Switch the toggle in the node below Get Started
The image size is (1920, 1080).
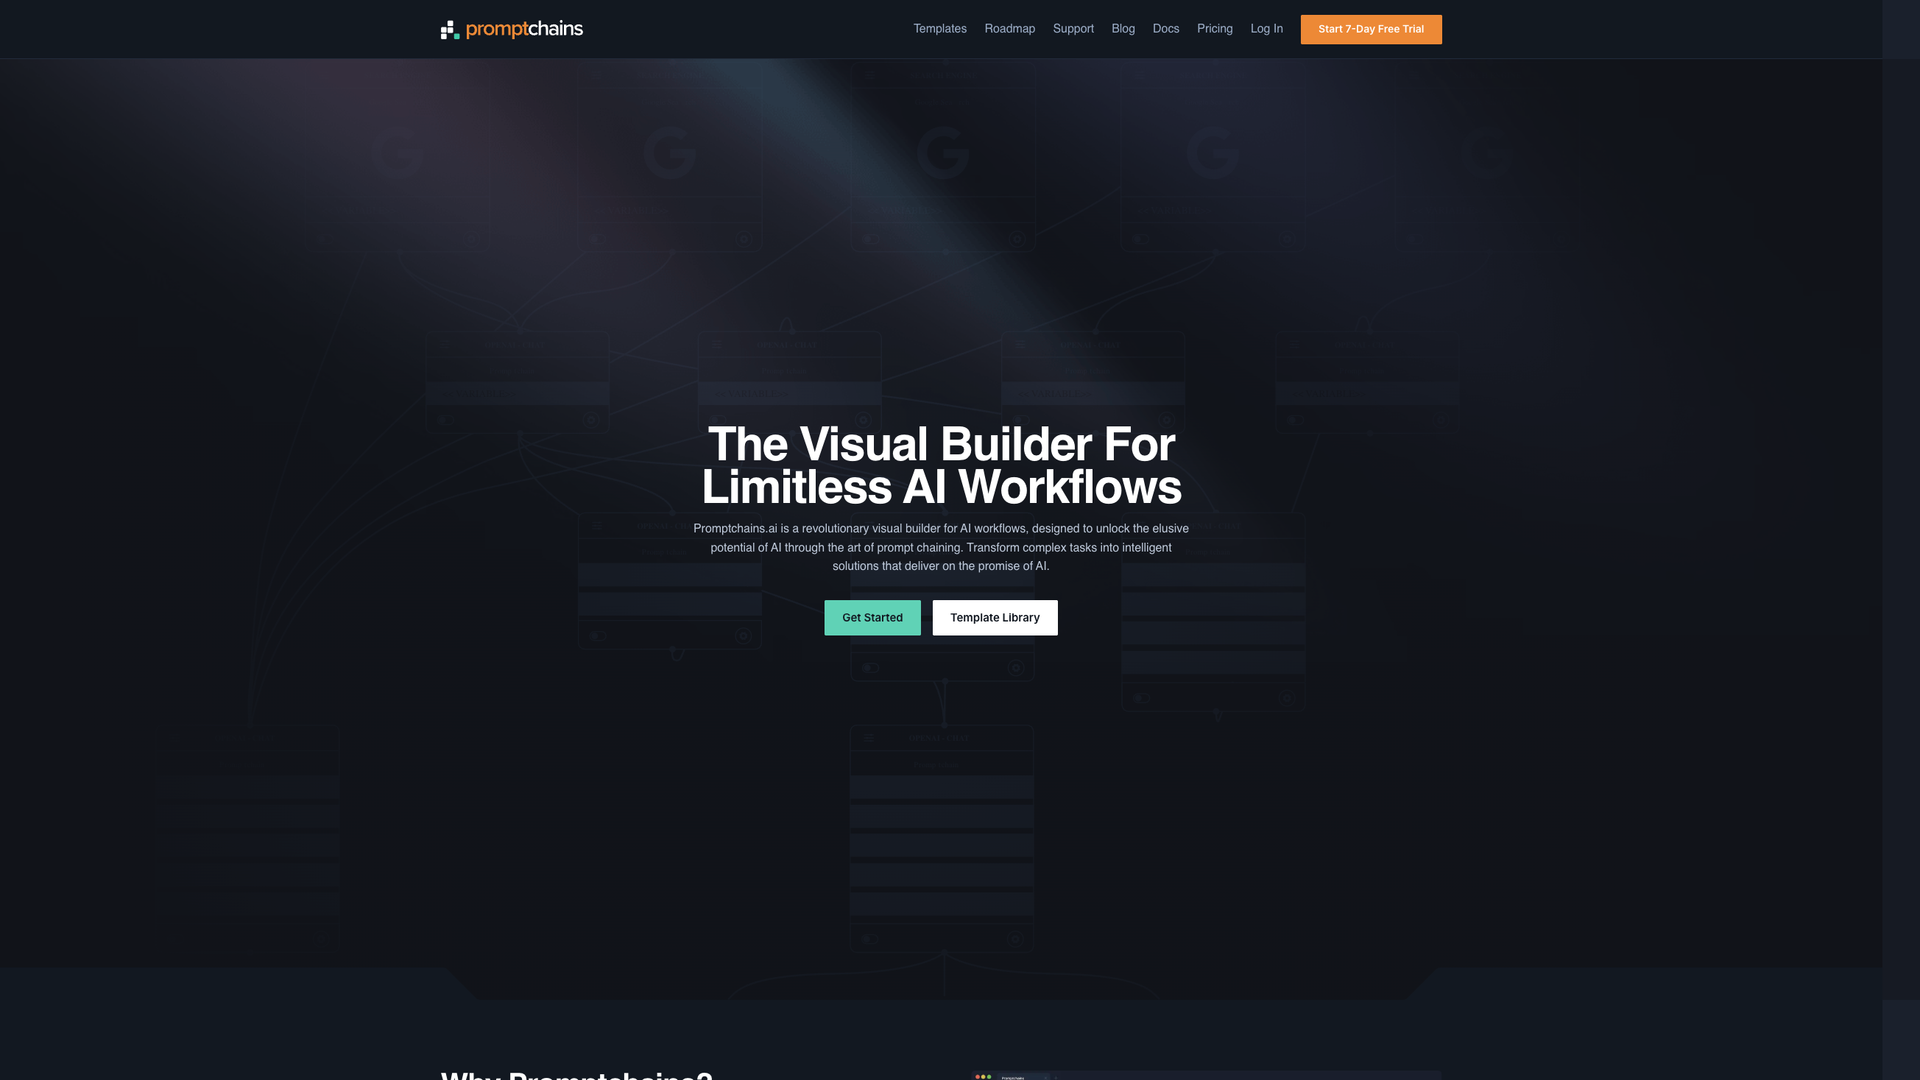coord(870,667)
